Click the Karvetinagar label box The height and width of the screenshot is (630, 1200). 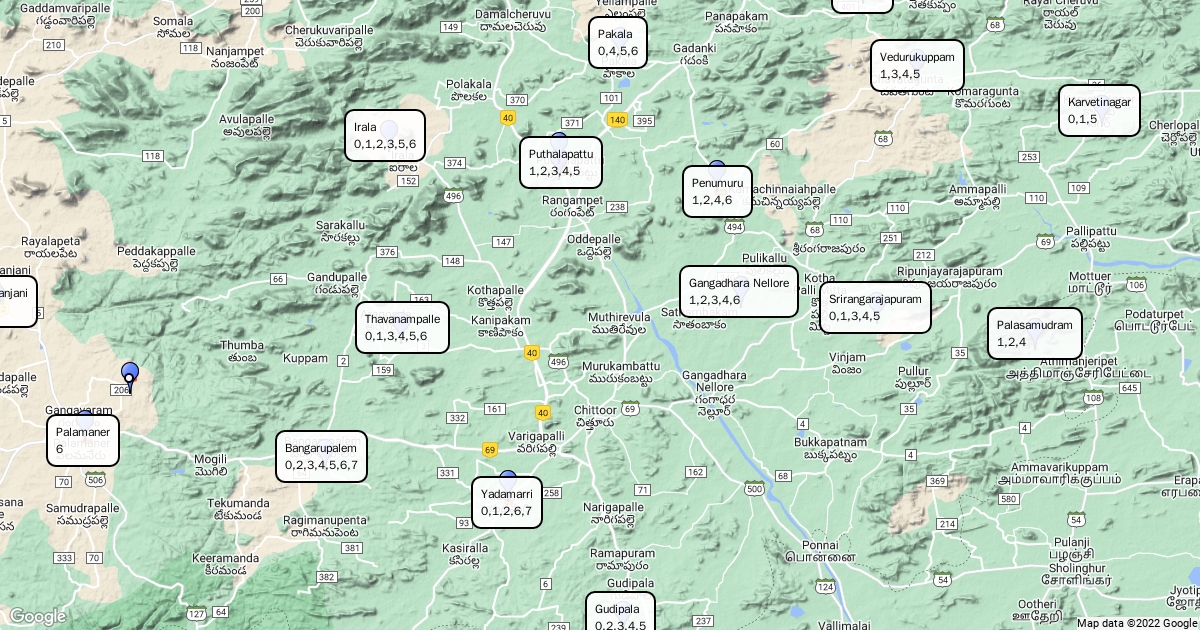pyautogui.click(x=1099, y=110)
